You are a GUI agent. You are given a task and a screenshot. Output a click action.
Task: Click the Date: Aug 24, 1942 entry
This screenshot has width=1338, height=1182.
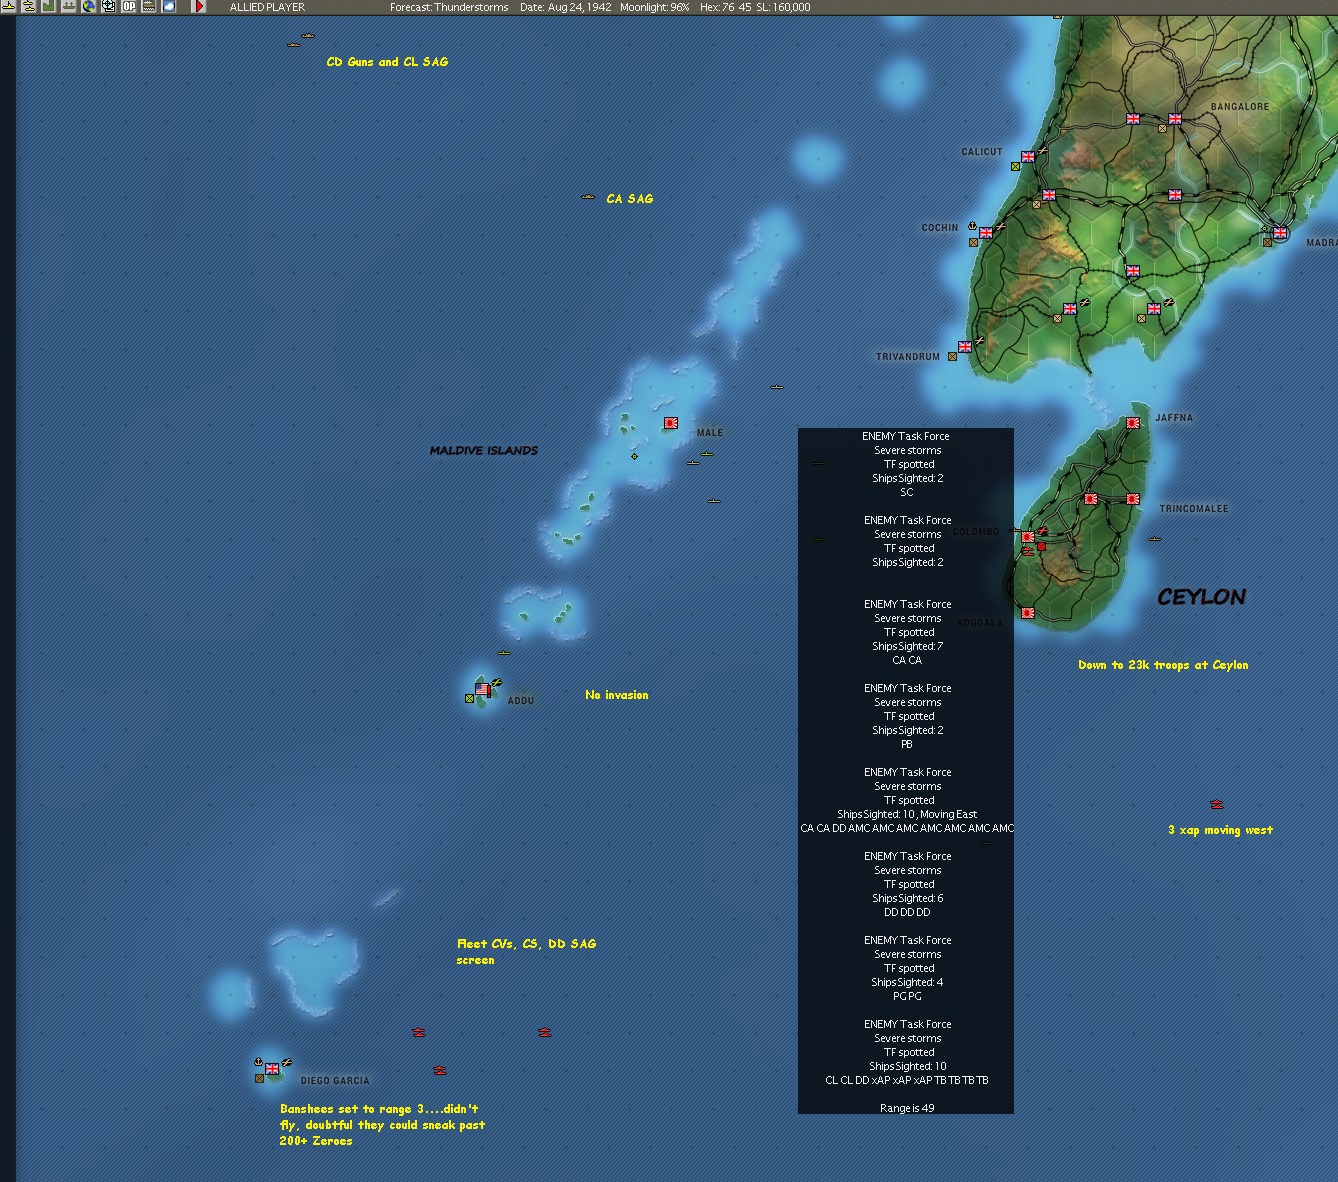click(566, 7)
